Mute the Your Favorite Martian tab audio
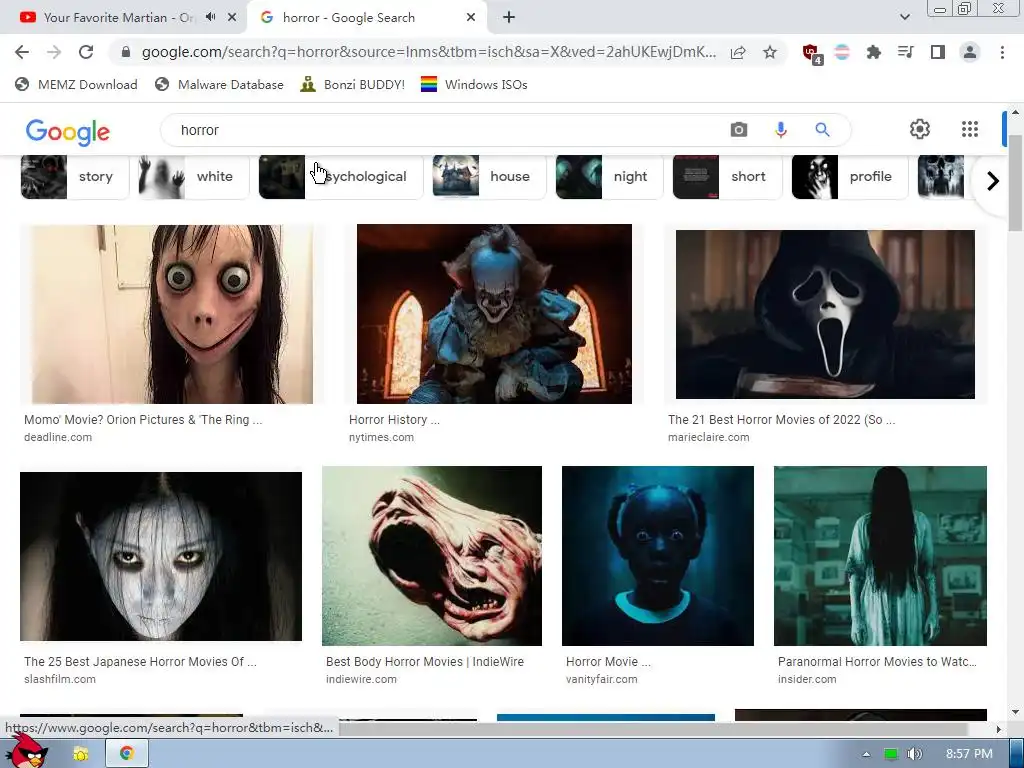The image size is (1024, 768). coord(210,17)
